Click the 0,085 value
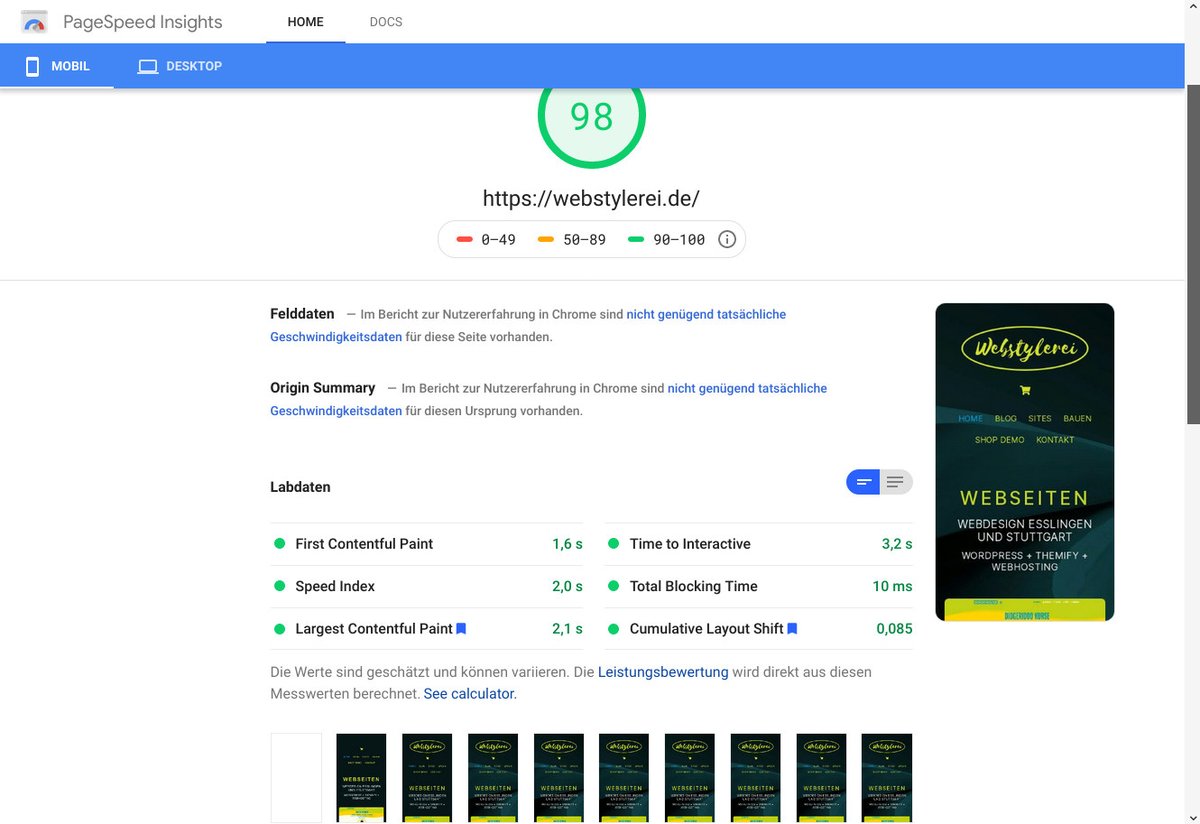This screenshot has height=824, width=1200. [x=894, y=629]
